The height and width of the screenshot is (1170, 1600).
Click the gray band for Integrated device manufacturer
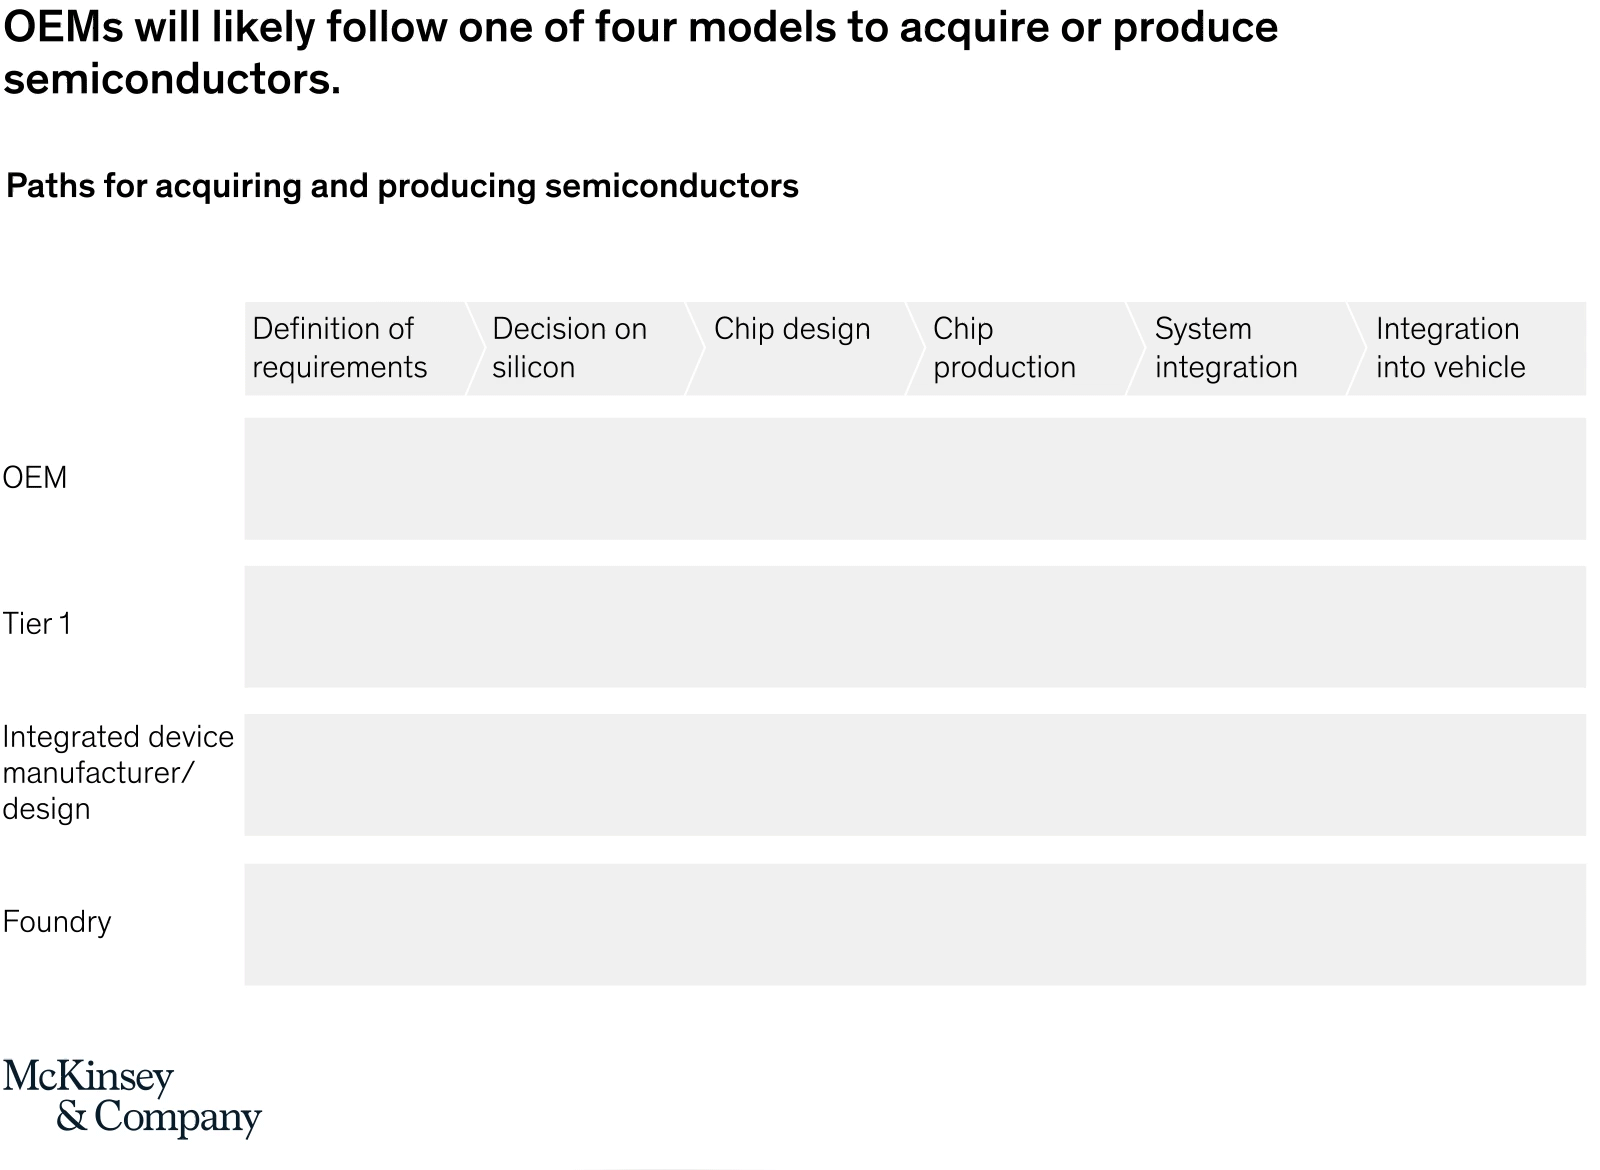click(x=914, y=775)
